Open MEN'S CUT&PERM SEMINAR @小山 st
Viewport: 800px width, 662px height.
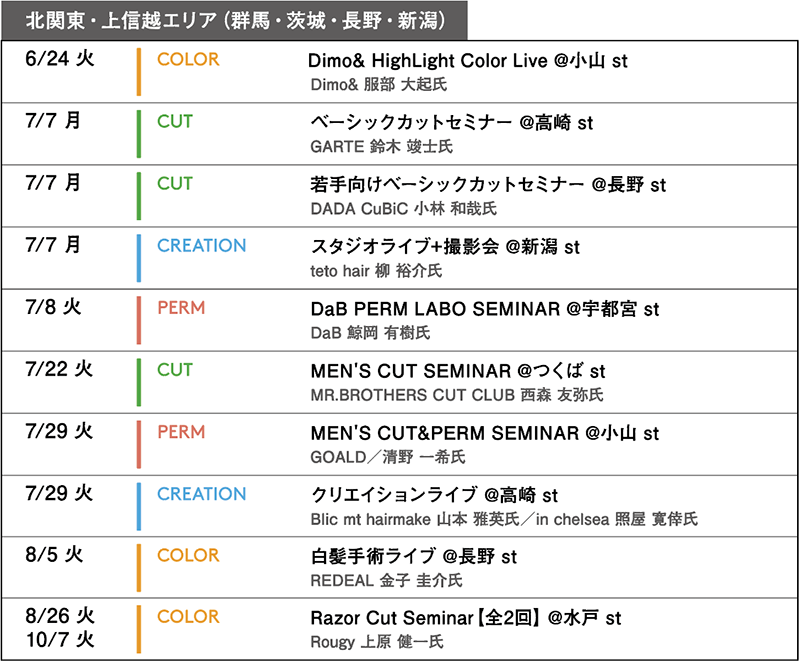[485, 434]
